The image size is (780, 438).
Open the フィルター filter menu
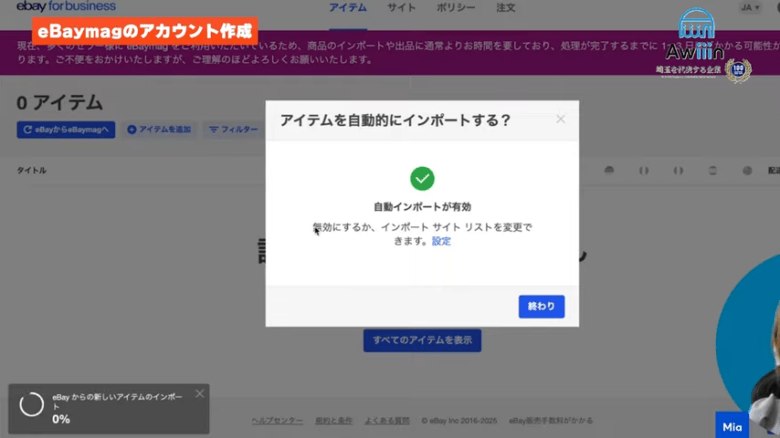coord(232,129)
